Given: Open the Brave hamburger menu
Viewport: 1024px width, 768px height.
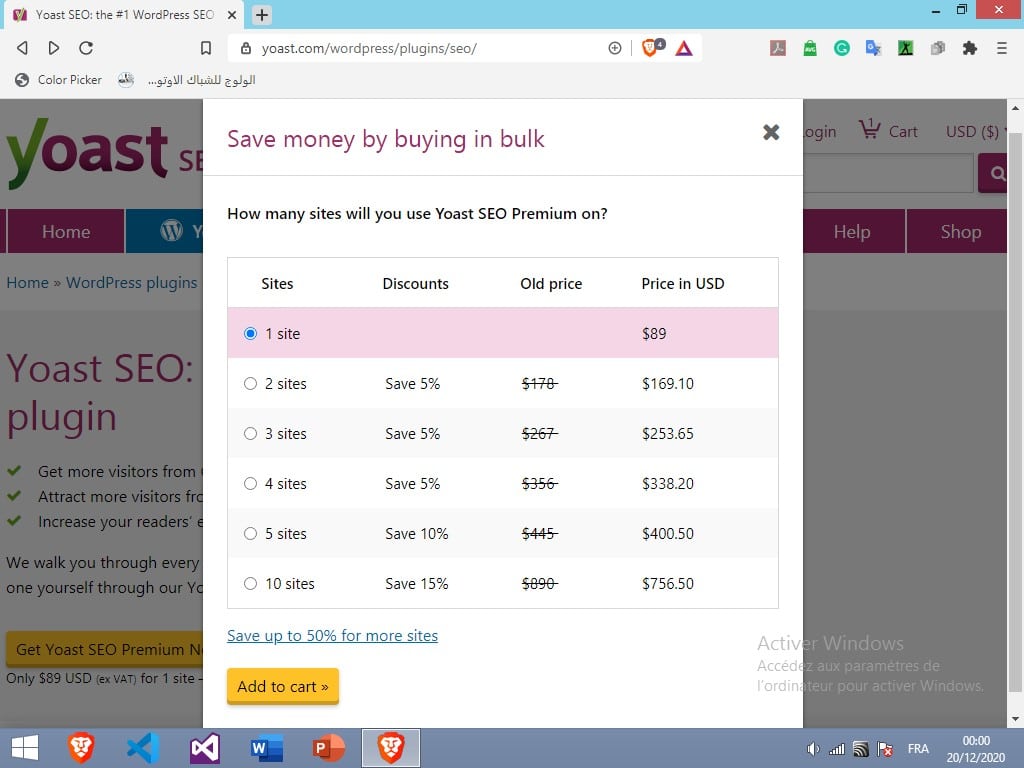Looking at the screenshot, I should [x=1001, y=48].
